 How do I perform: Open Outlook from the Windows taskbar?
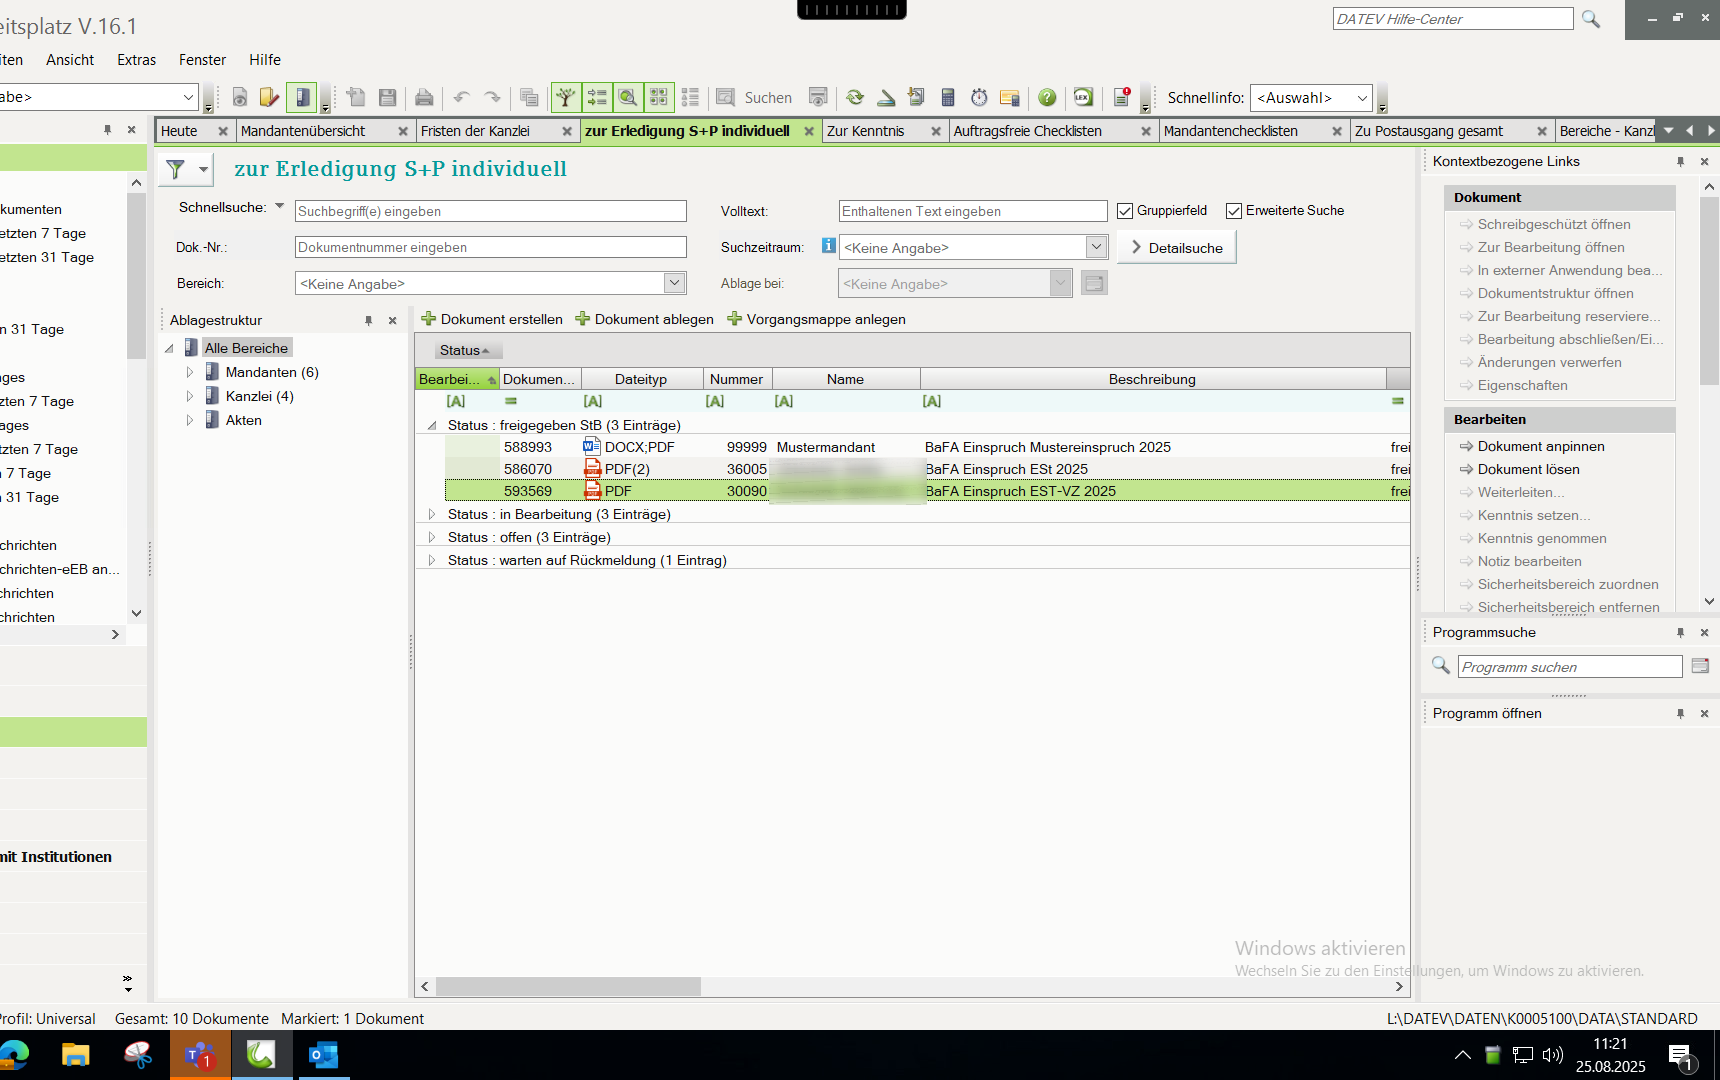(x=323, y=1055)
